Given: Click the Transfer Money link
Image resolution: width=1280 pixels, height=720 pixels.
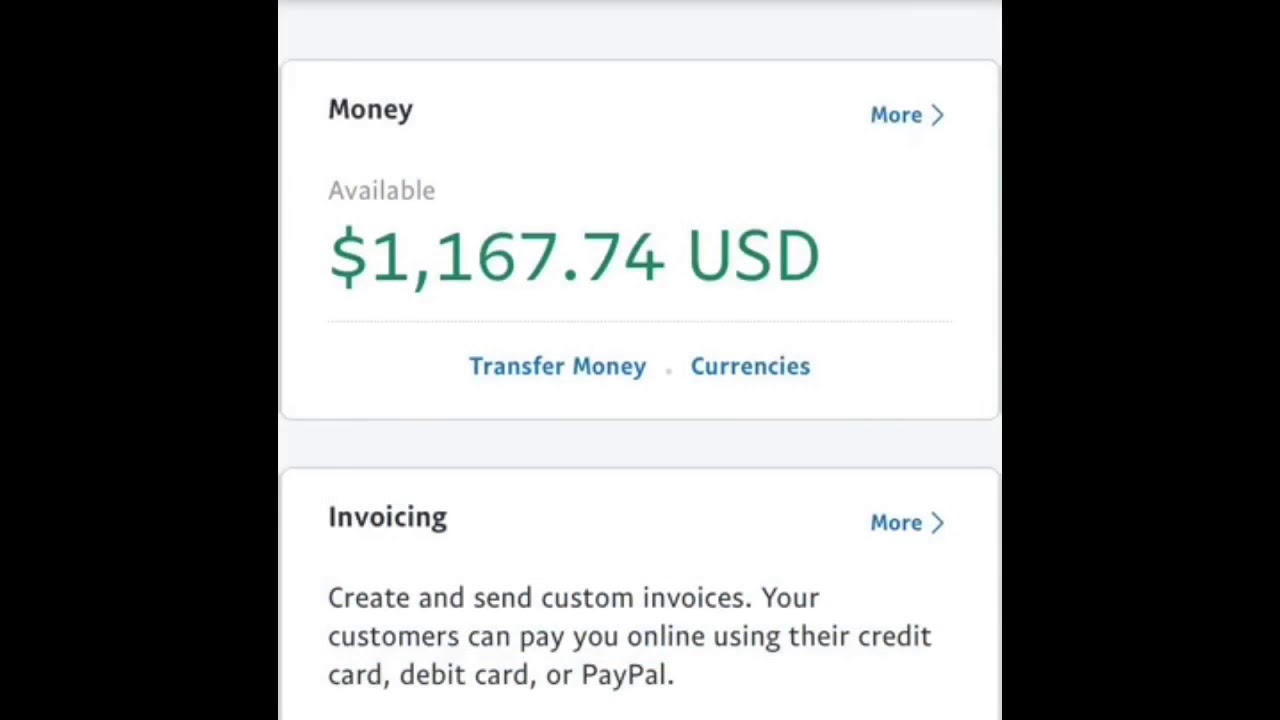Looking at the screenshot, I should (x=557, y=366).
